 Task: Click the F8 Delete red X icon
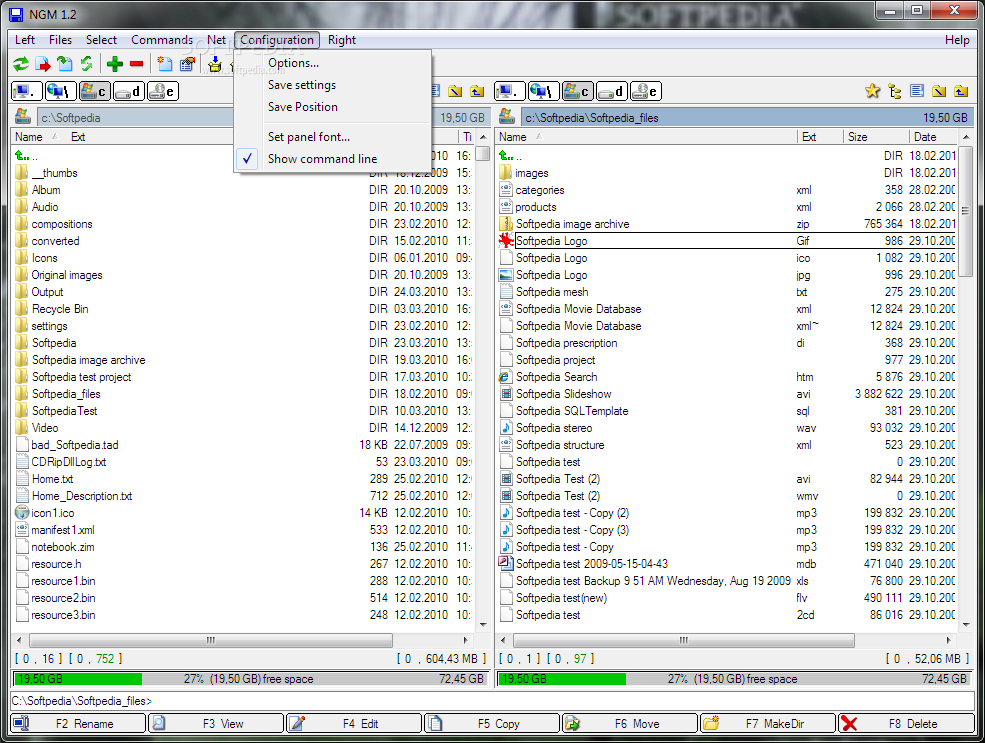coord(849,723)
